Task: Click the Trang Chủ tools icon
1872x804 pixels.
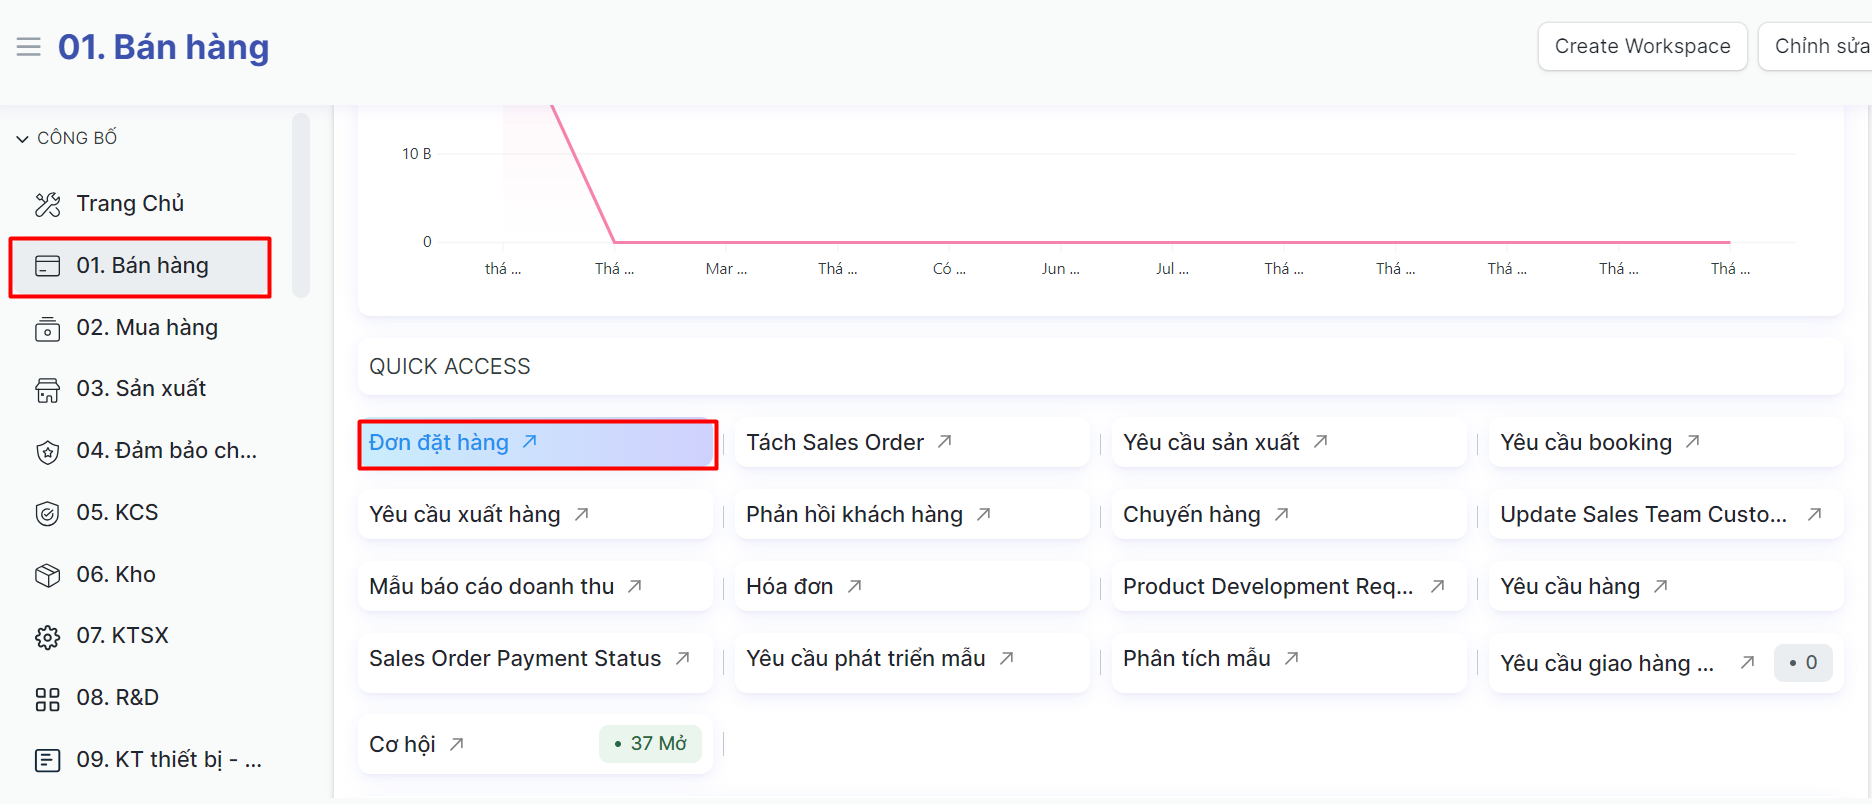Action: (48, 205)
